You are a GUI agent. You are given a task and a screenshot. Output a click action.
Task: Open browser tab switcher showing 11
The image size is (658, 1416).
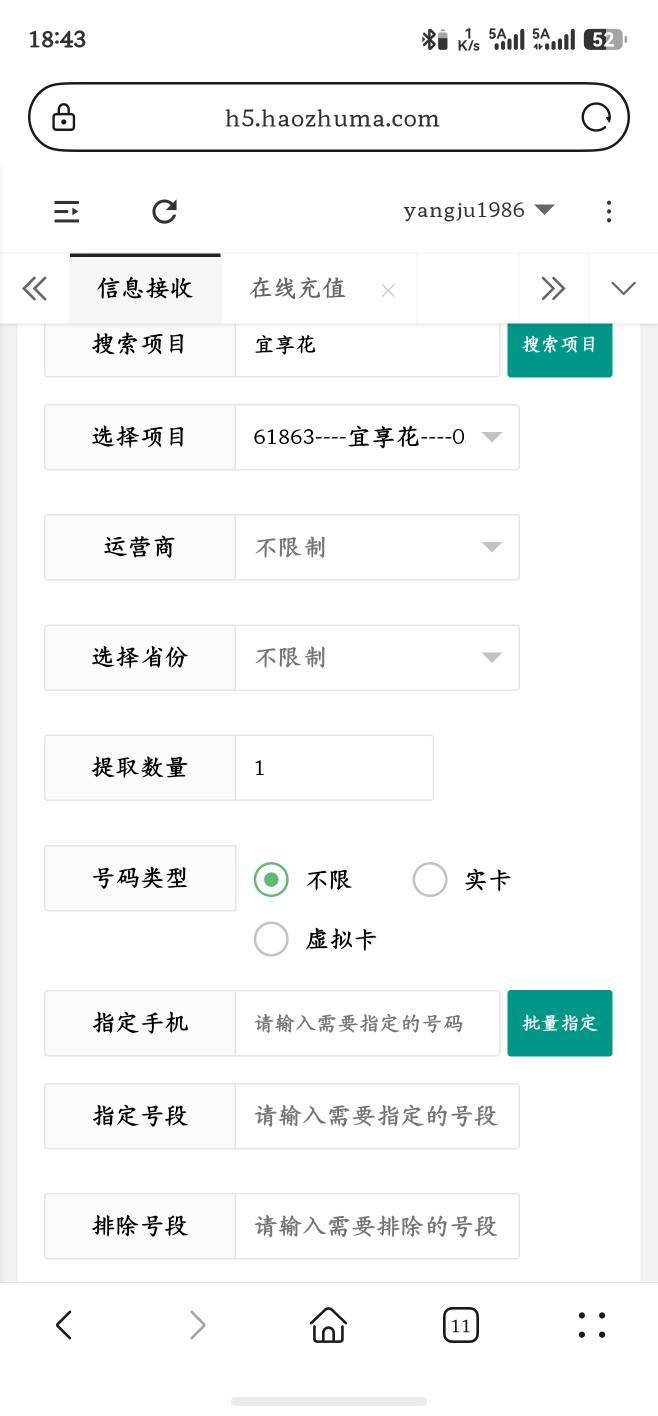(x=460, y=1326)
